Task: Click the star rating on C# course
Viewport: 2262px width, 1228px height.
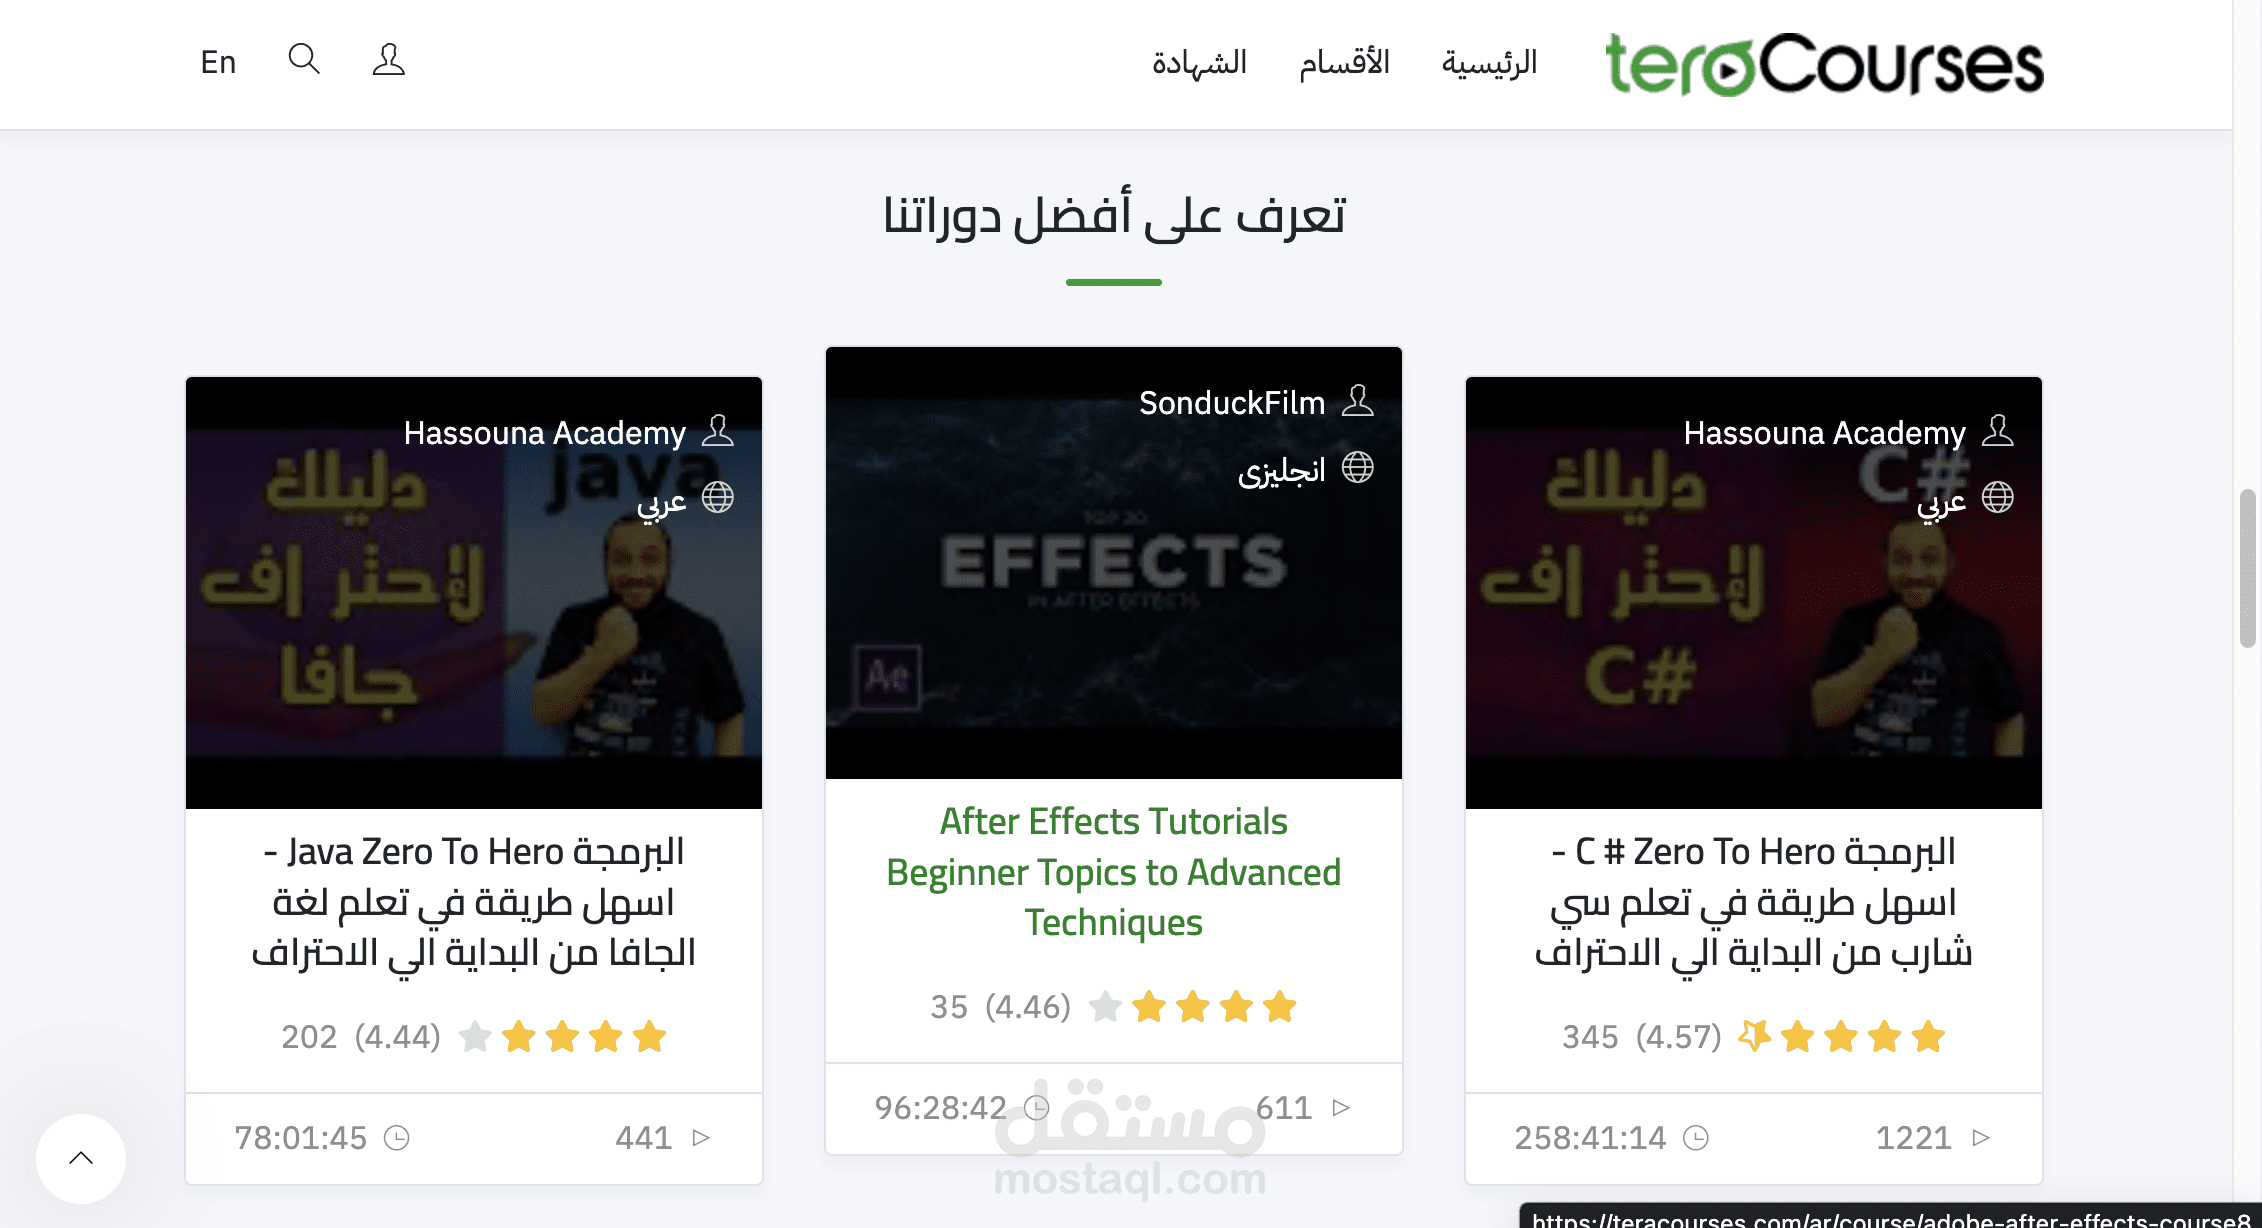Action: pyautogui.click(x=1841, y=1037)
